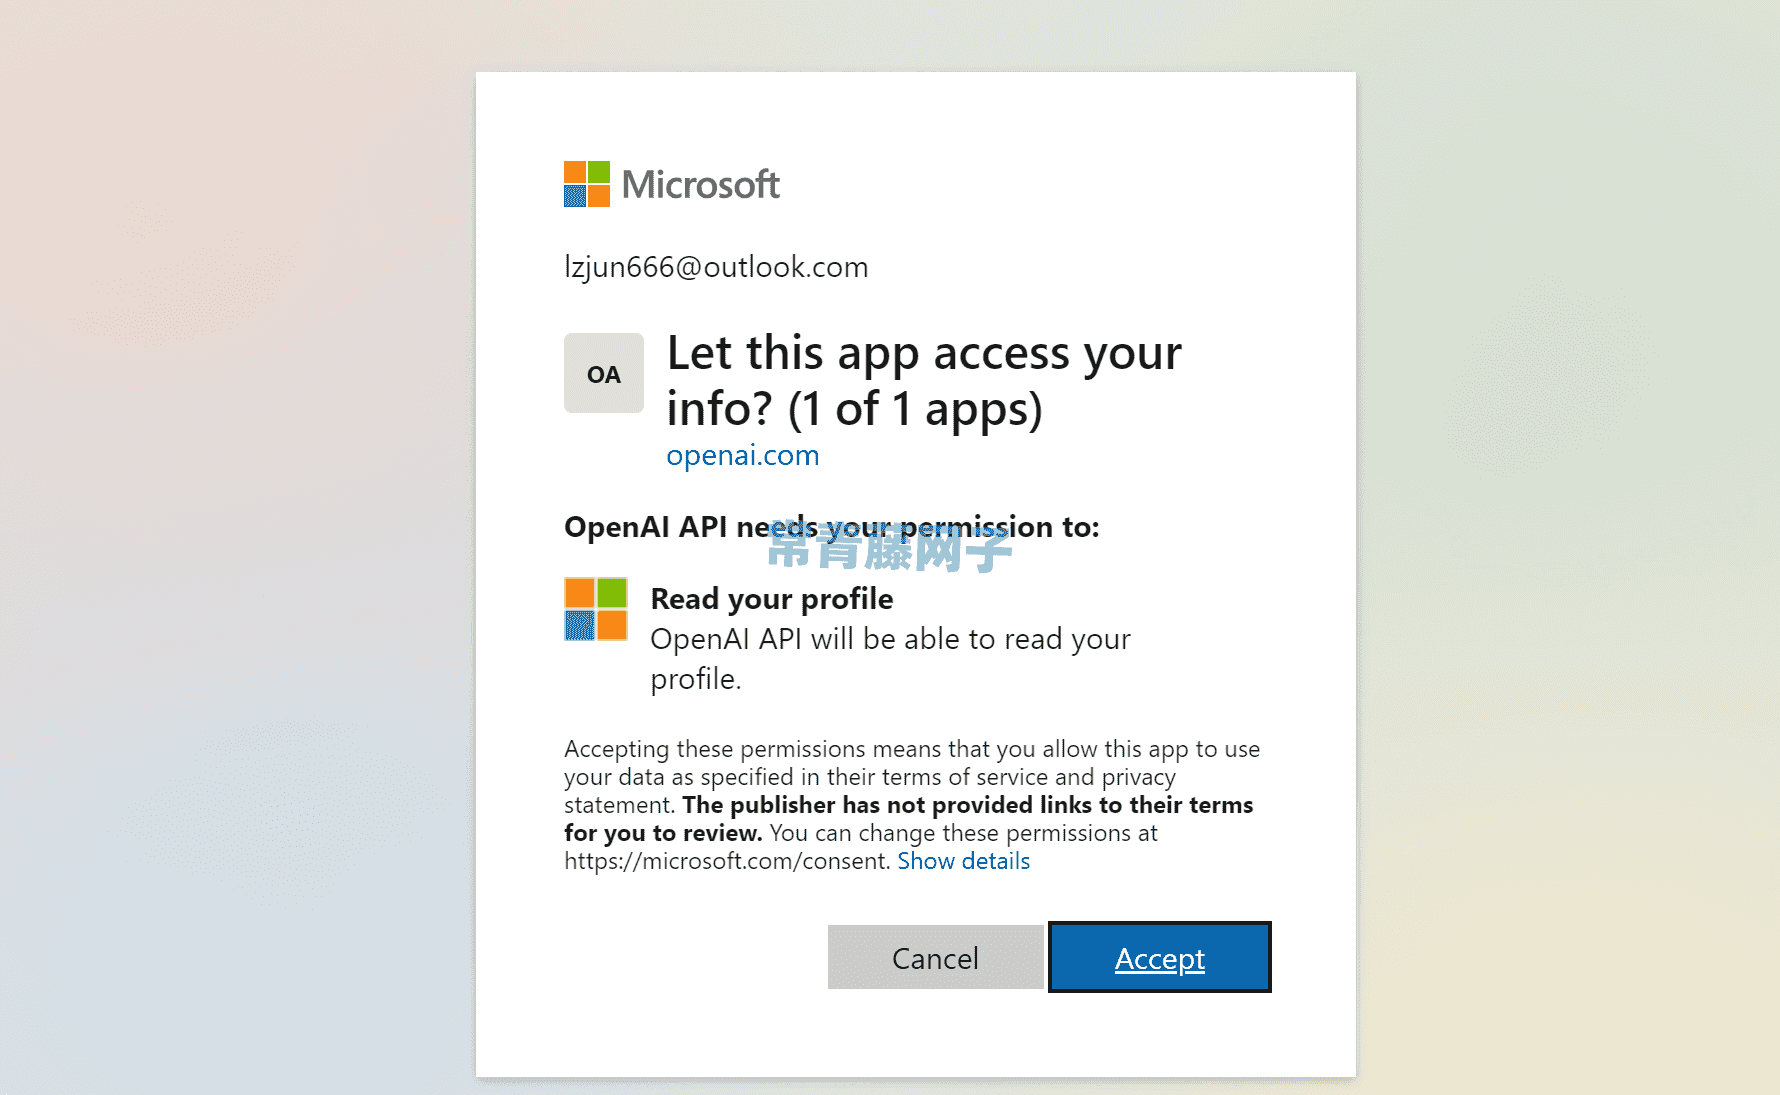Click the '(1 of 1 apps)' heading text

pos(915,408)
